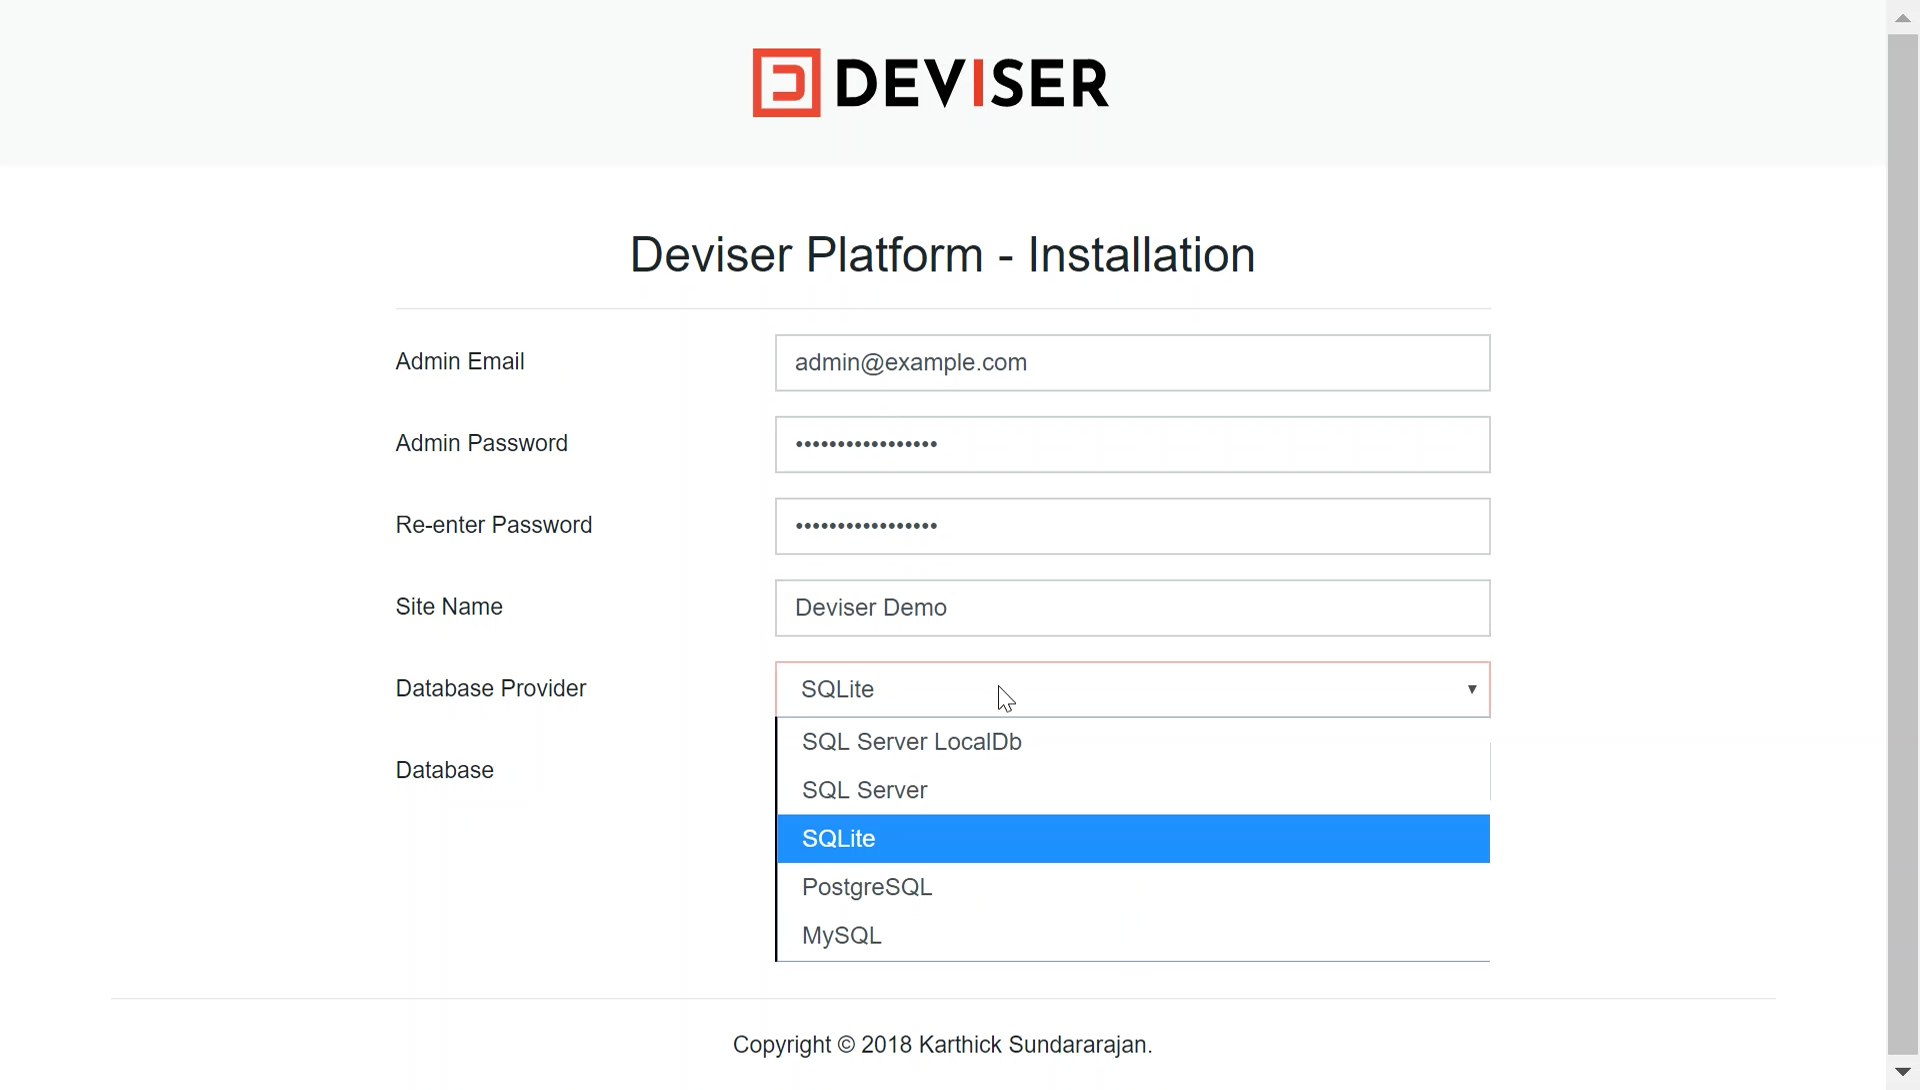This screenshot has width=1920, height=1090.
Task: Select PostgreSQL as the database provider
Action: 866,886
